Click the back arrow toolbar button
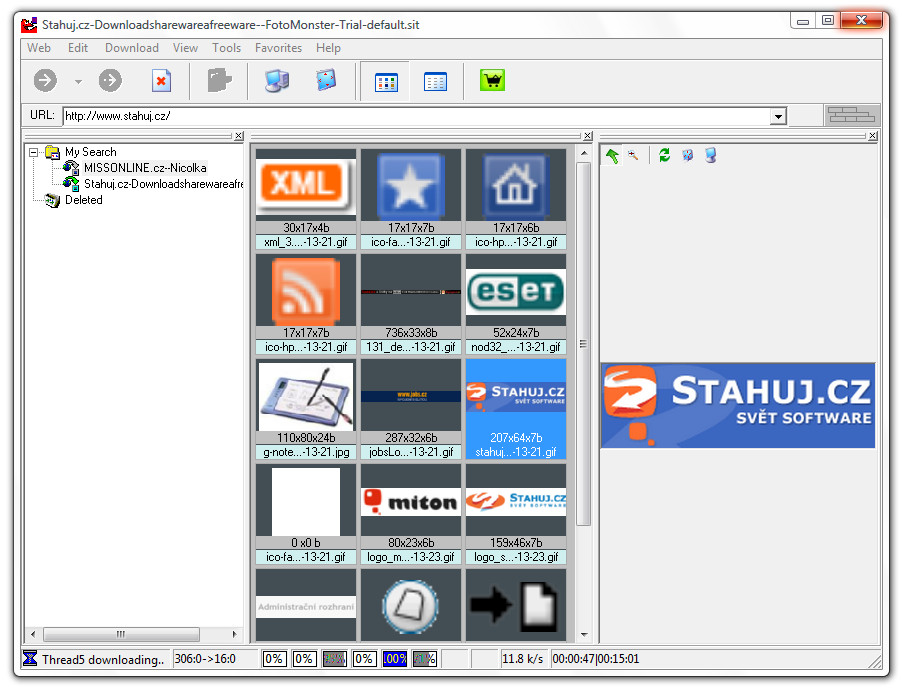 pos(45,81)
